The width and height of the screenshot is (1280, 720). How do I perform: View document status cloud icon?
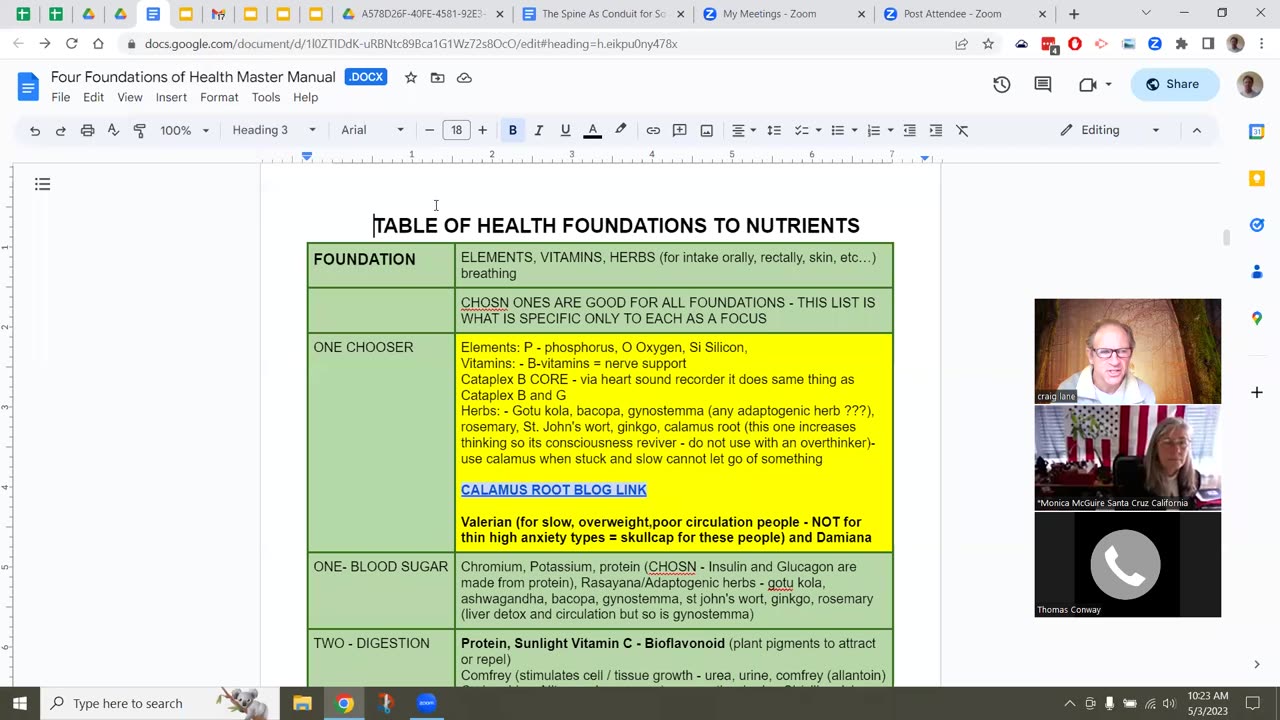[464, 77]
